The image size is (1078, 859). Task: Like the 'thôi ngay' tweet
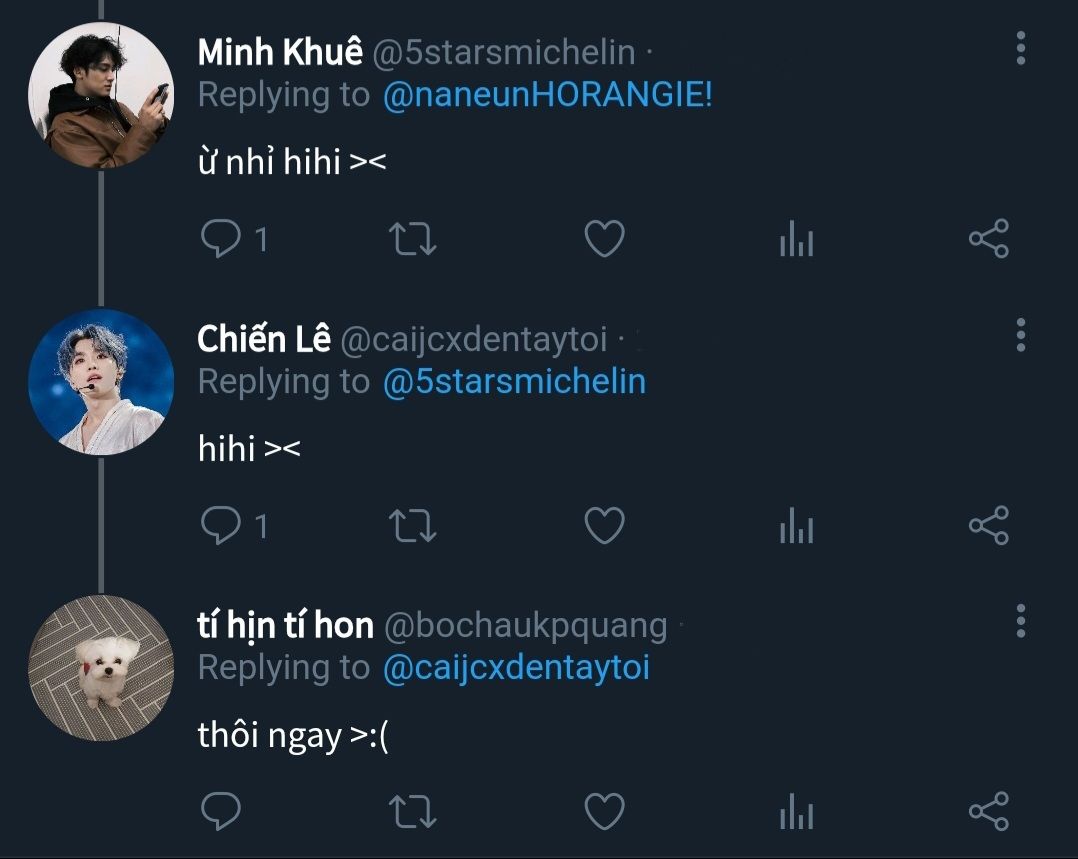pos(604,812)
